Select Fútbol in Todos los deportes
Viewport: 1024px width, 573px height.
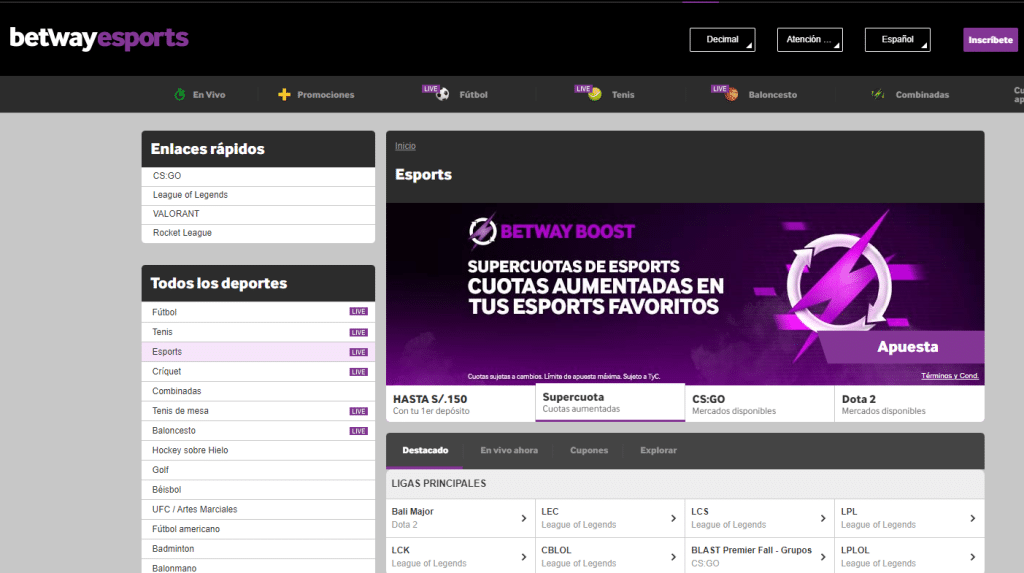258,312
